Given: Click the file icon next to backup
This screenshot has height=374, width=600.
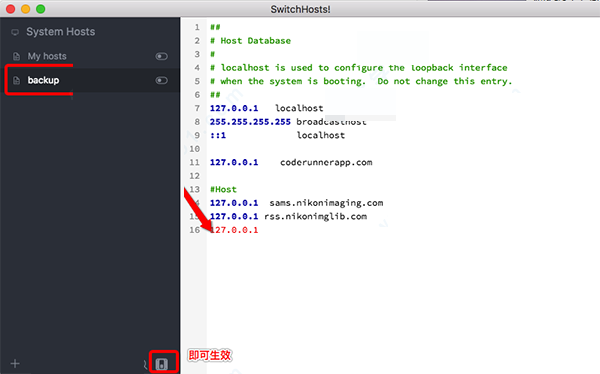Looking at the screenshot, I should point(16,80).
